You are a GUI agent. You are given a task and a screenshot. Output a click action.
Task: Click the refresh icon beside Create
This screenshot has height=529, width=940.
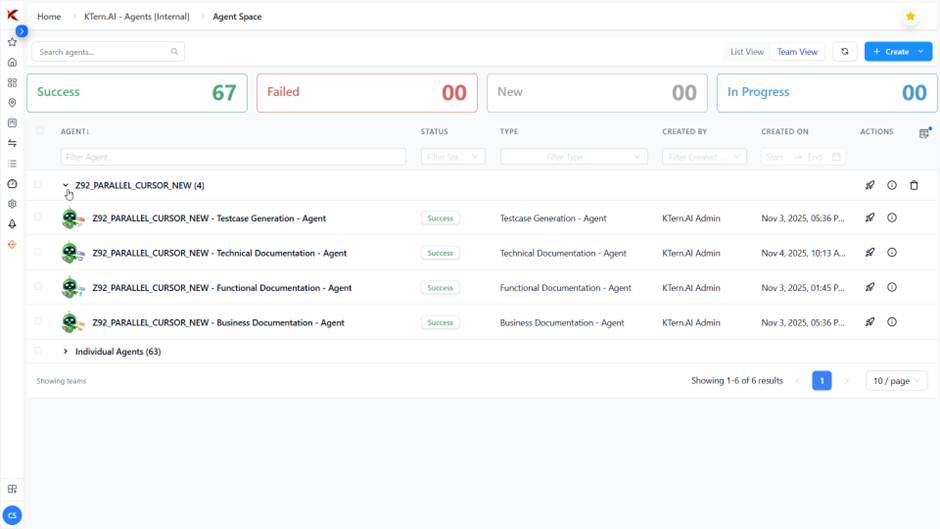(845, 52)
